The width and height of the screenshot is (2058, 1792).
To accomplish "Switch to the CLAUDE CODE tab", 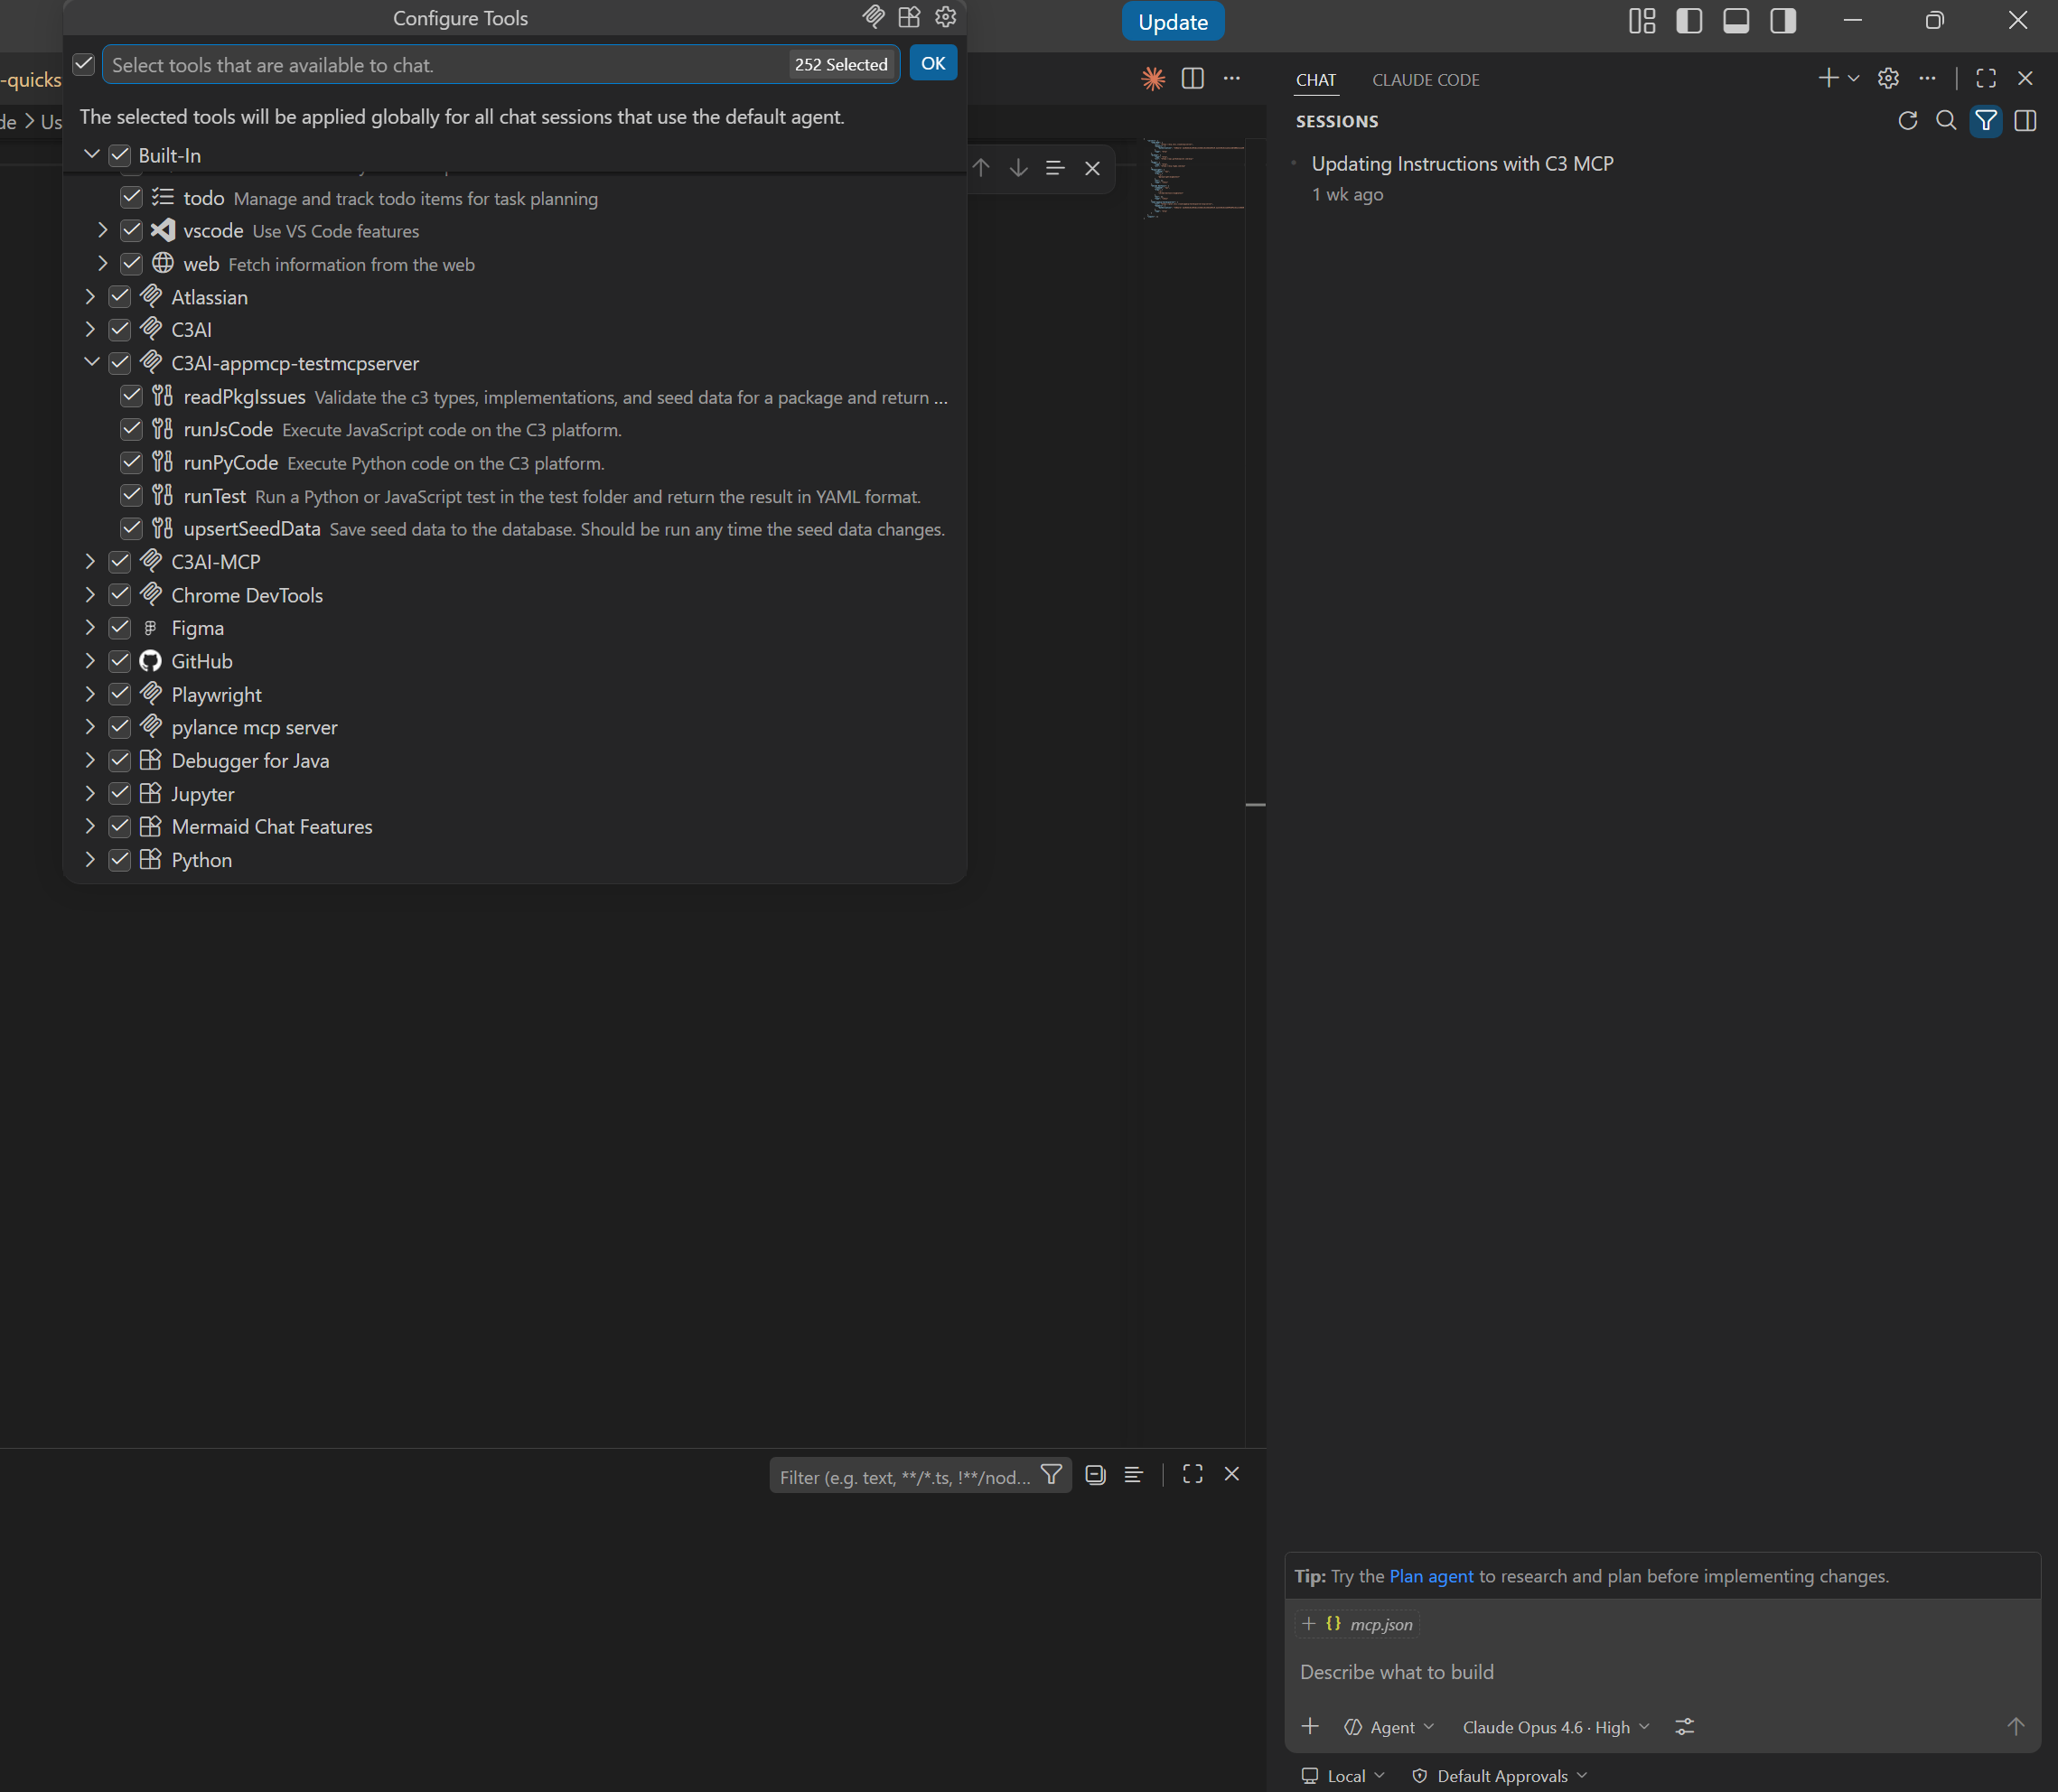I will pos(1425,80).
